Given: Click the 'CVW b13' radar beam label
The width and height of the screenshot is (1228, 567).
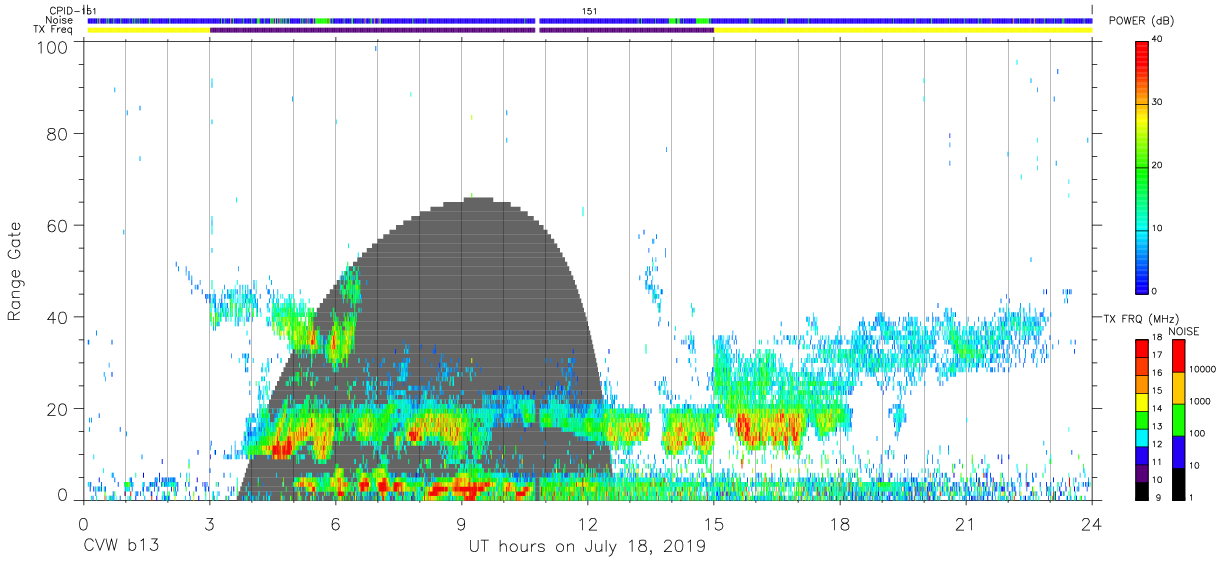Looking at the screenshot, I should tap(121, 547).
